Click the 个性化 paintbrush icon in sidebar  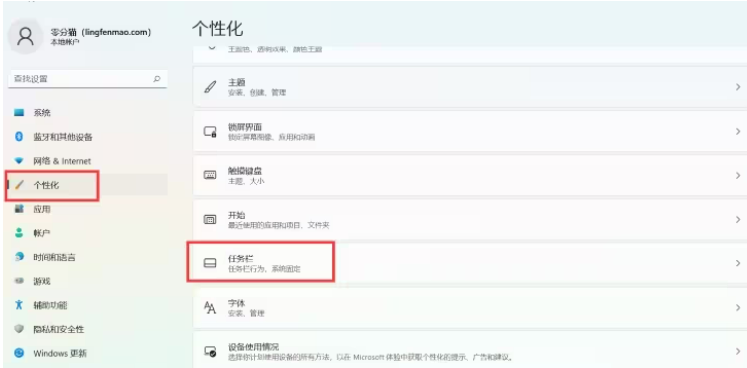19,185
